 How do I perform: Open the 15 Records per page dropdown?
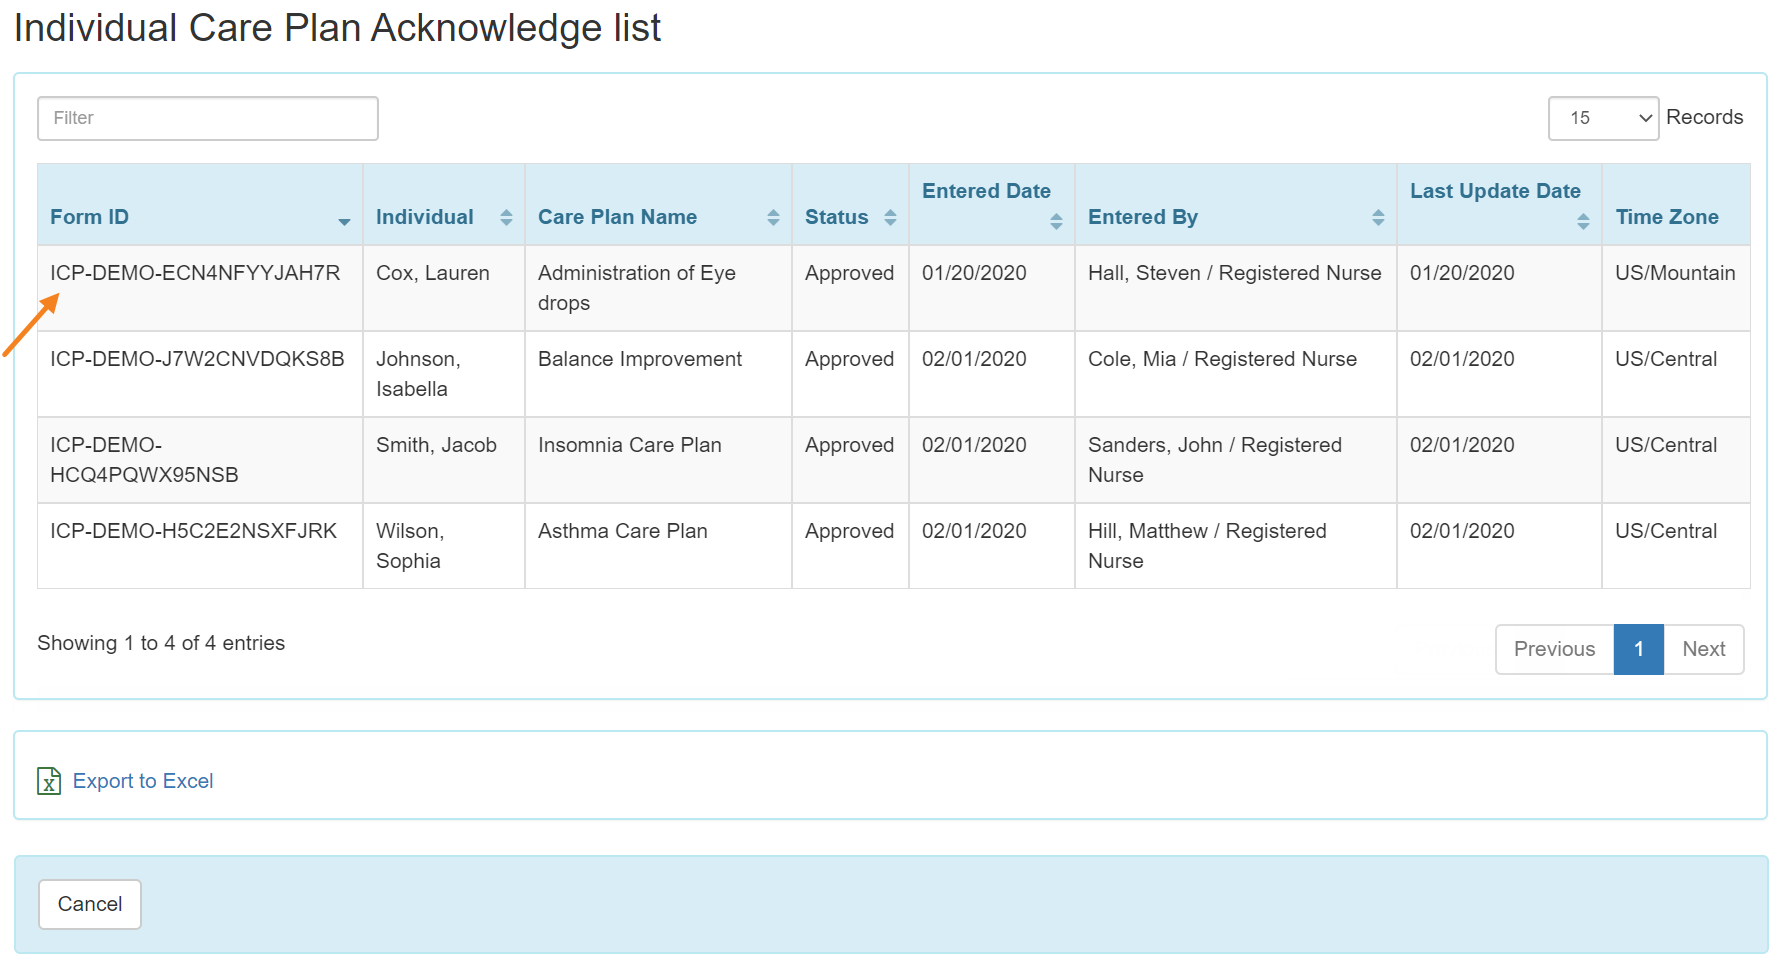(x=1602, y=118)
